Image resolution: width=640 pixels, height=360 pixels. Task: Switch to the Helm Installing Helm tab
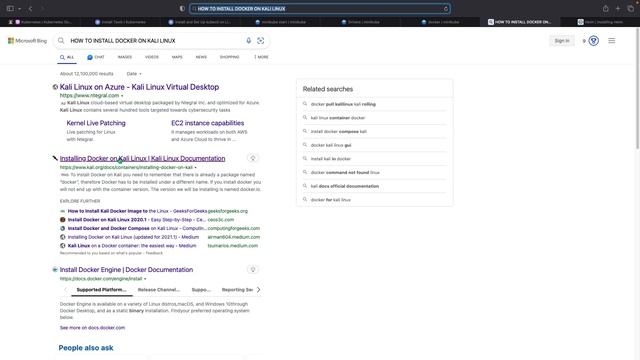(600, 22)
